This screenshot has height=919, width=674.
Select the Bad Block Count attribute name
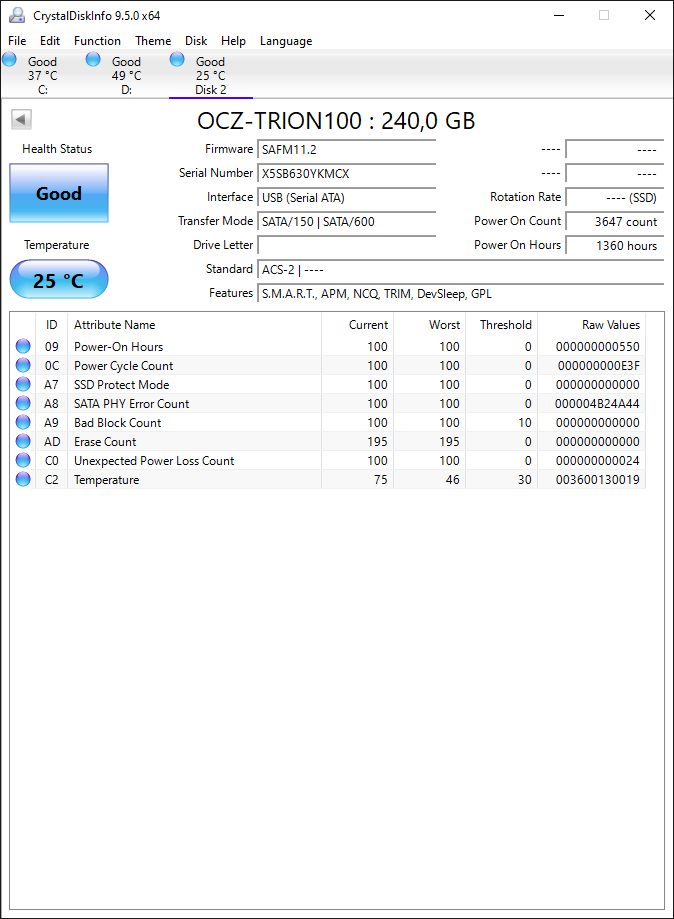pyautogui.click(x=117, y=423)
